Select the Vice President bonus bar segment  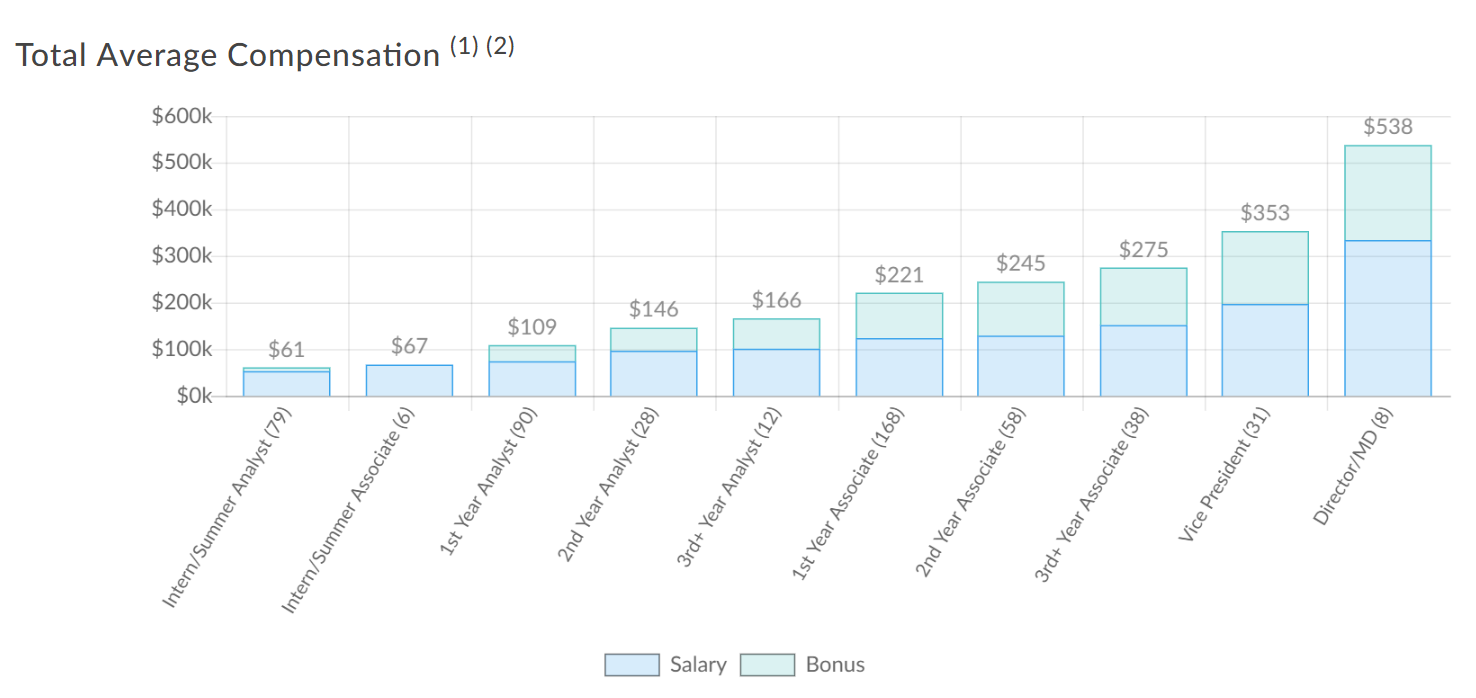(x=1265, y=268)
